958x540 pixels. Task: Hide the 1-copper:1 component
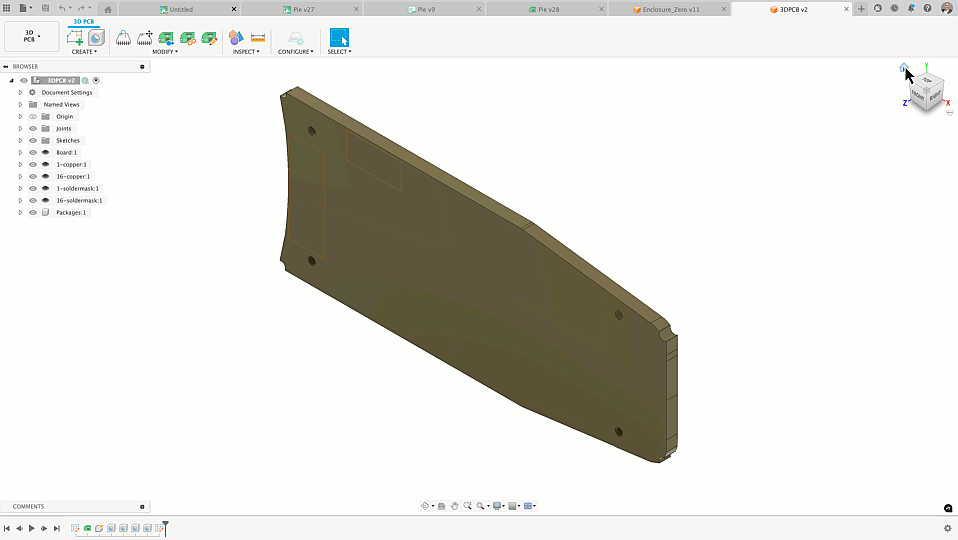(33, 164)
